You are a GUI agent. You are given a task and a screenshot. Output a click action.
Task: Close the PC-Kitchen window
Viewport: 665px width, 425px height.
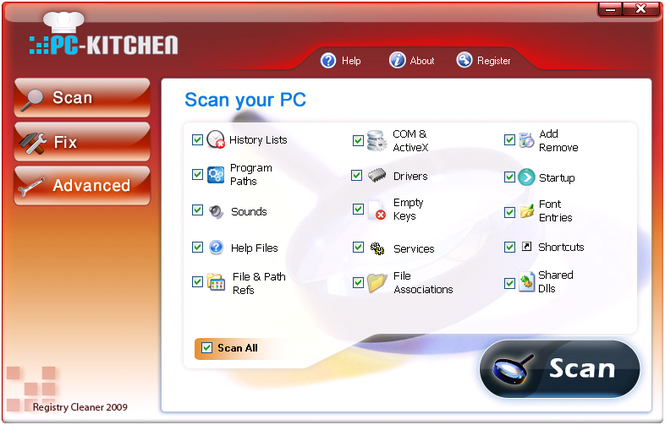641,9
